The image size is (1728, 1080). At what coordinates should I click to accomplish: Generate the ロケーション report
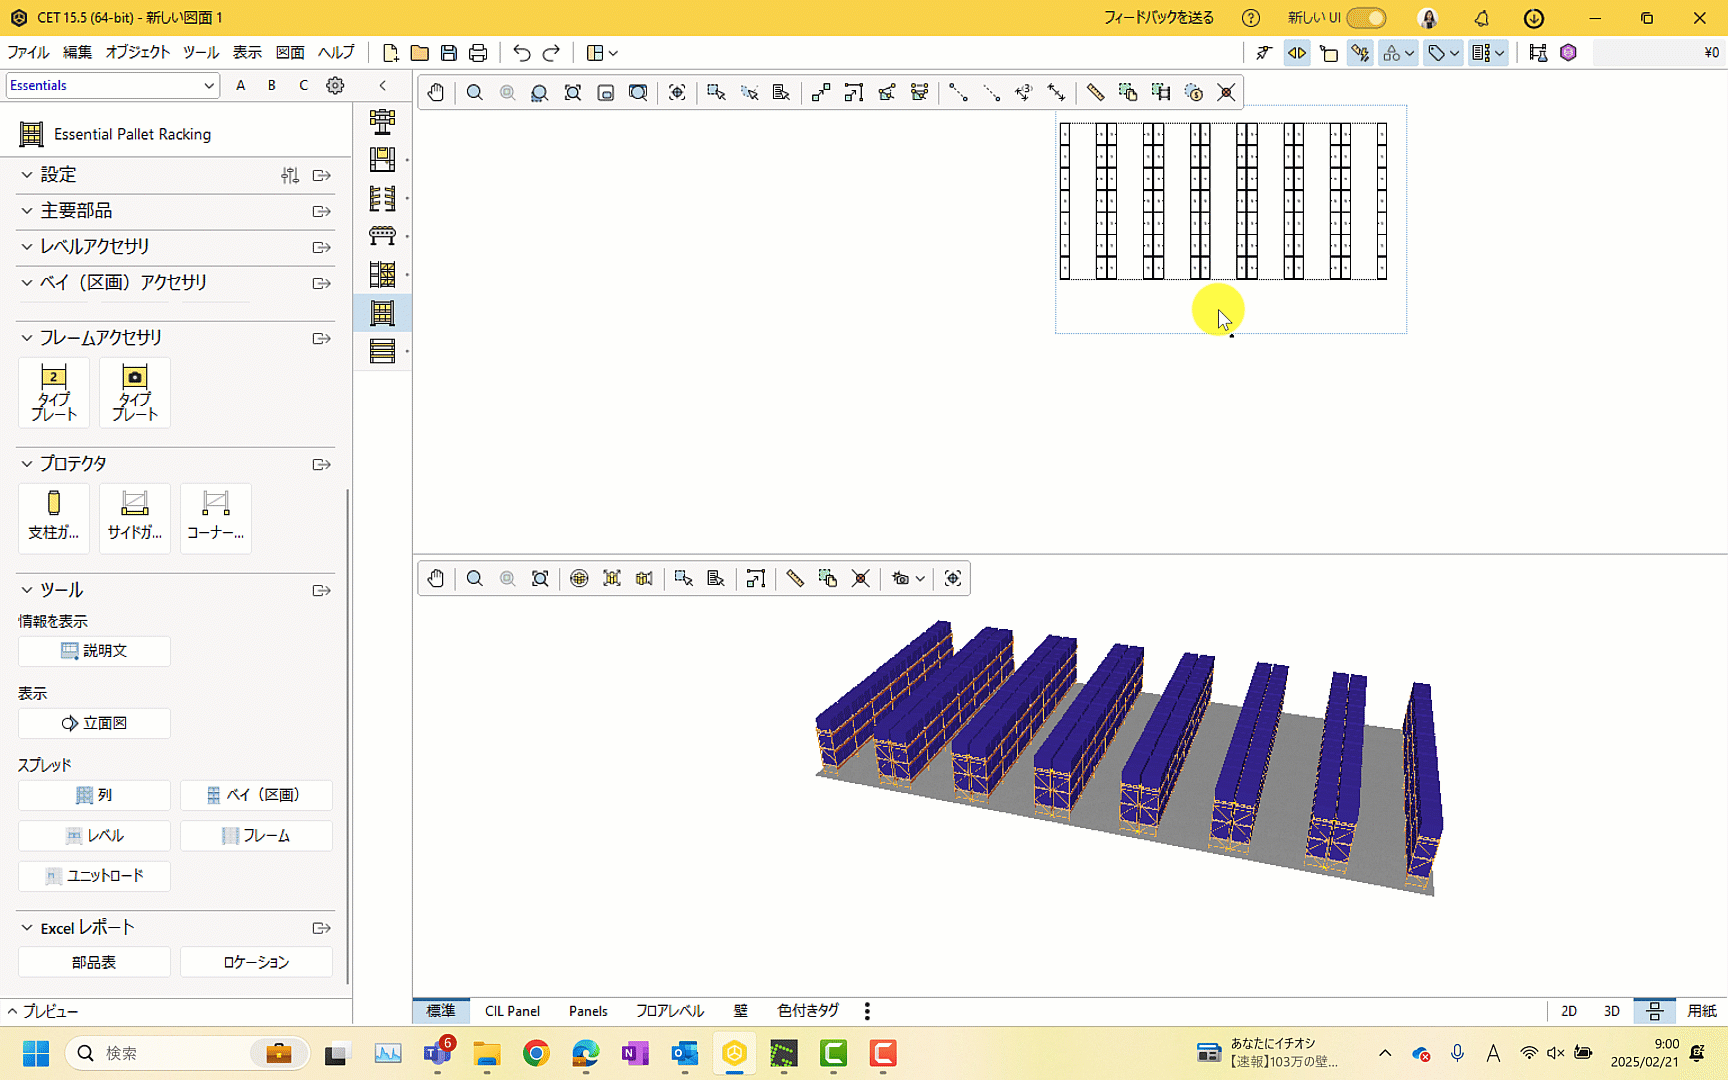pyautogui.click(x=256, y=962)
